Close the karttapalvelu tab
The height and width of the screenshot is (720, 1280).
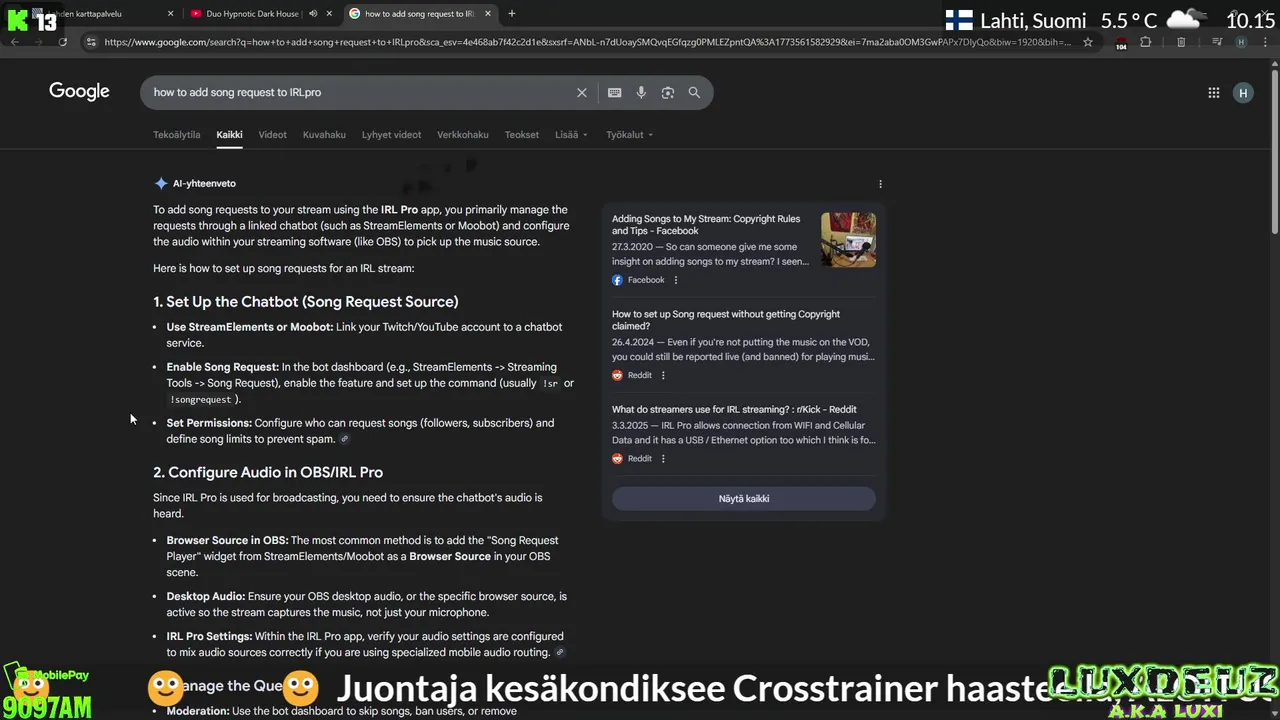click(170, 14)
